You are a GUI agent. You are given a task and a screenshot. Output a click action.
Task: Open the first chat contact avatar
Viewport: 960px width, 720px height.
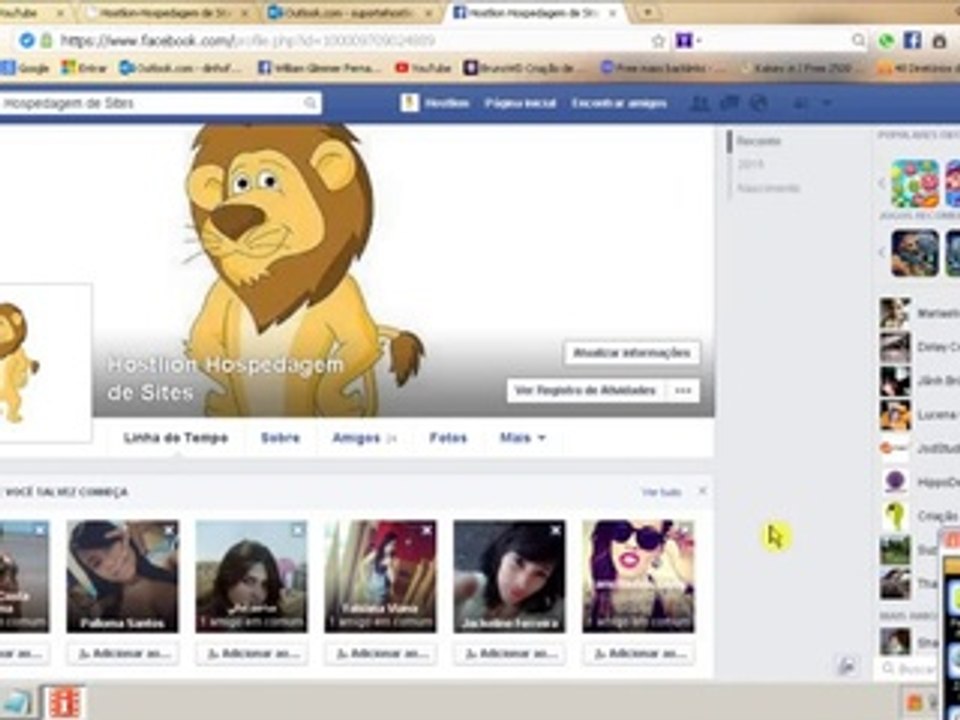coord(895,313)
